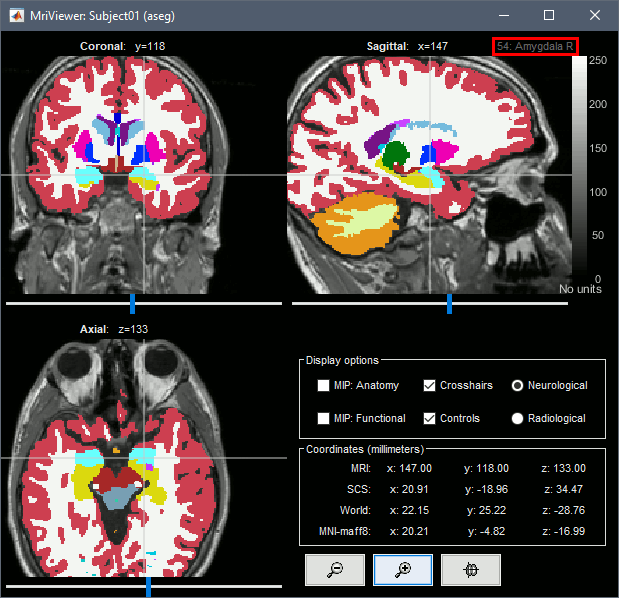Viewport: 619px width, 598px height.
Task: Select the Radiological orientation radio button
Action: point(518,418)
